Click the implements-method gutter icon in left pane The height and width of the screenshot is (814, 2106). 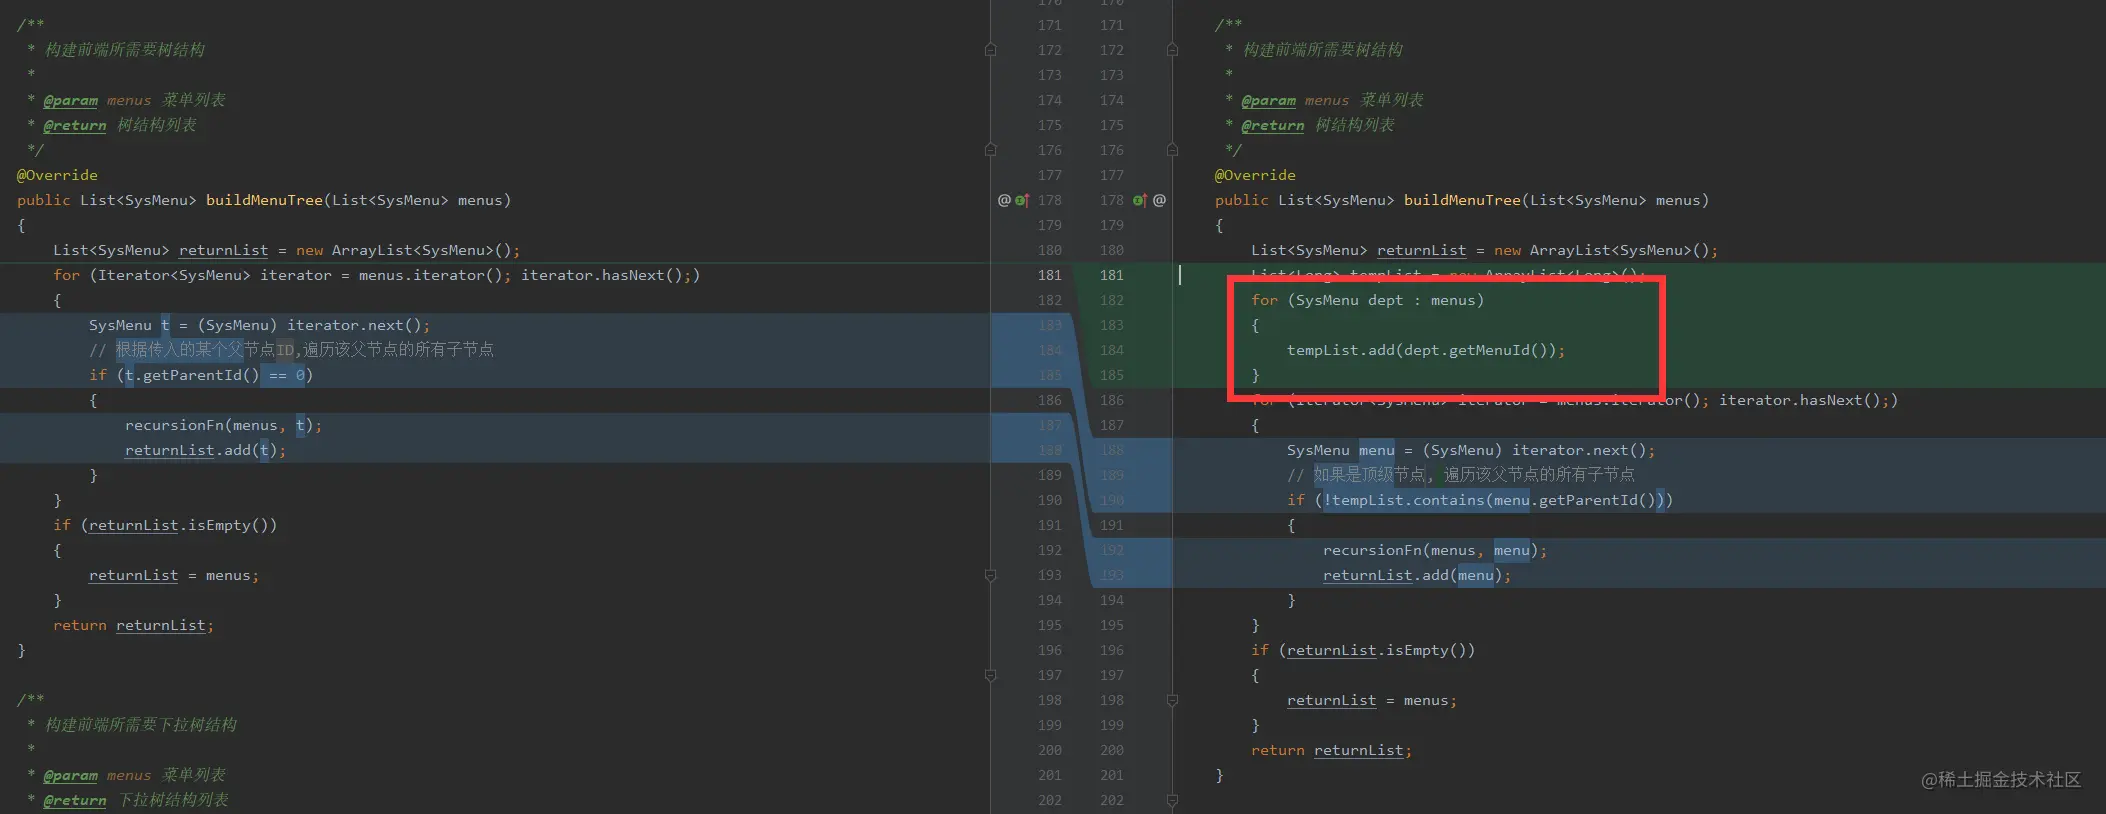coord(1022,200)
